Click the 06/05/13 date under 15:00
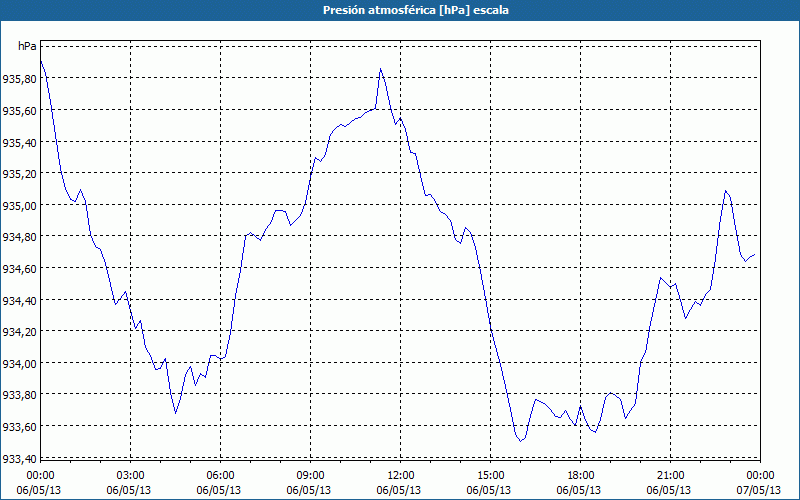Screen dimensions: 800x500 point(489,490)
